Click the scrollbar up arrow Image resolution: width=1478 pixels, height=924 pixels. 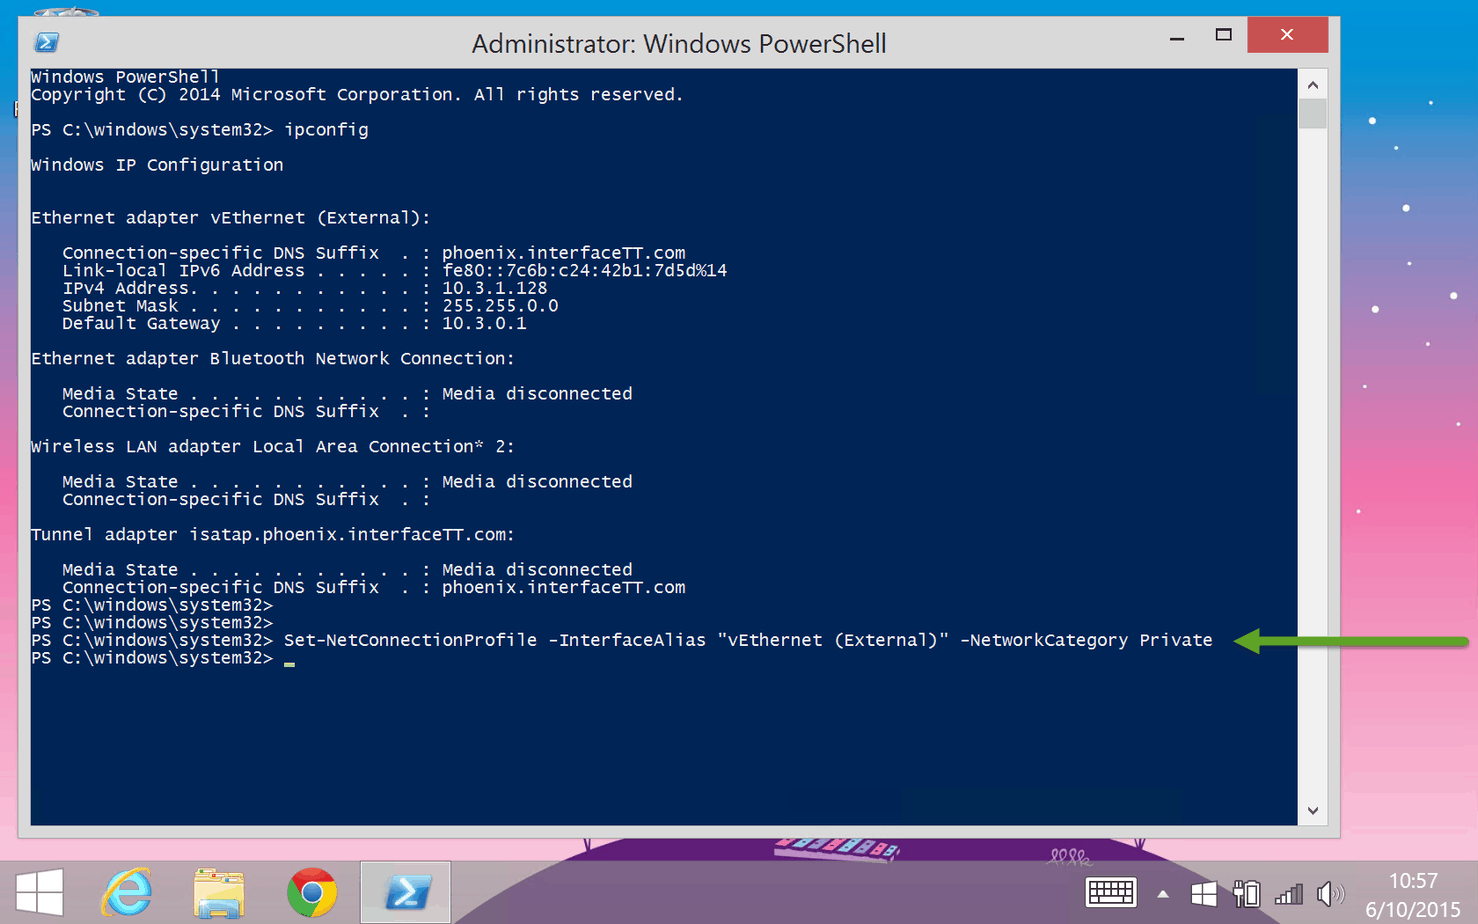[1312, 85]
